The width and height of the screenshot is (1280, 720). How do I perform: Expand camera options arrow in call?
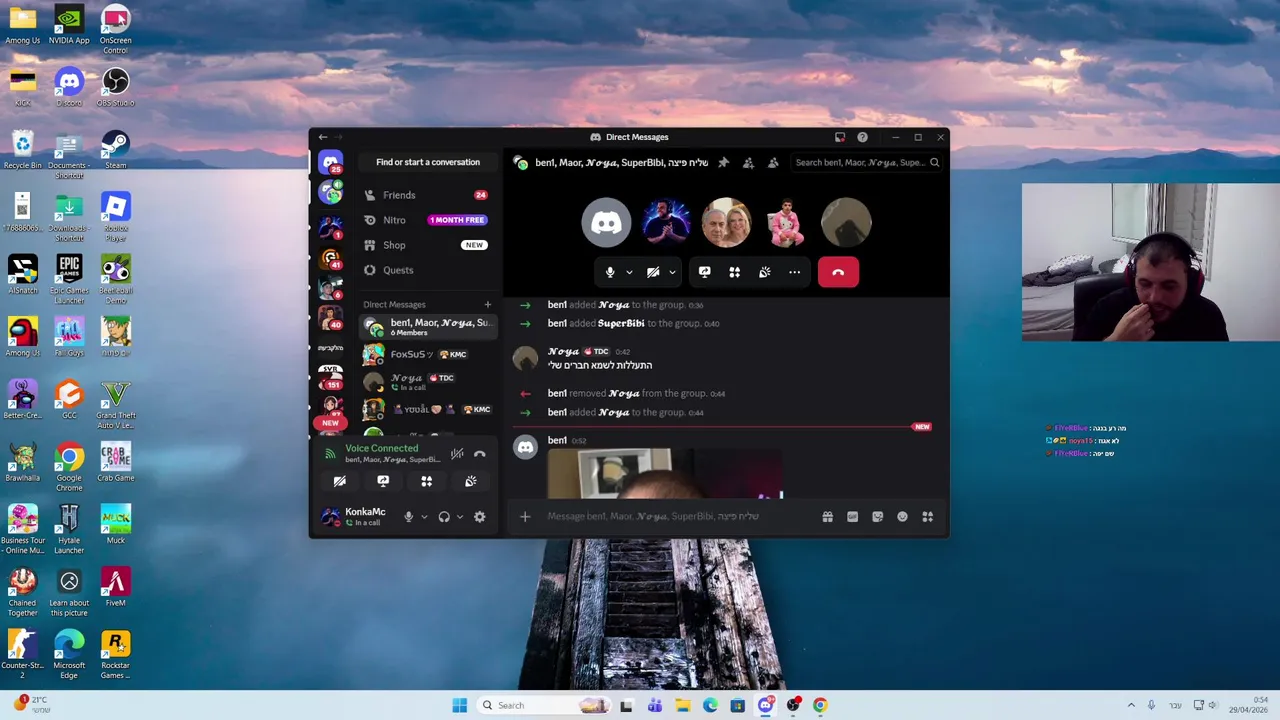point(672,272)
